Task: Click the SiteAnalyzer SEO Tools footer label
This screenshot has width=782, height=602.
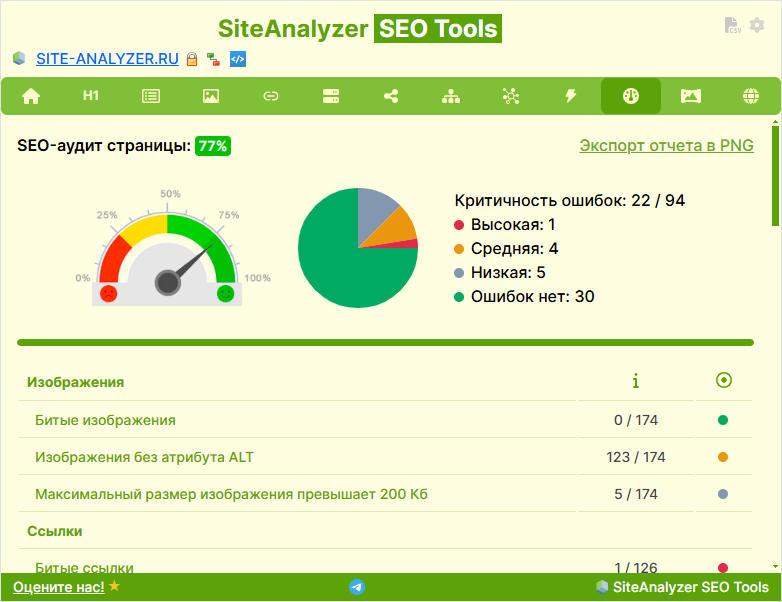Action: click(x=683, y=587)
